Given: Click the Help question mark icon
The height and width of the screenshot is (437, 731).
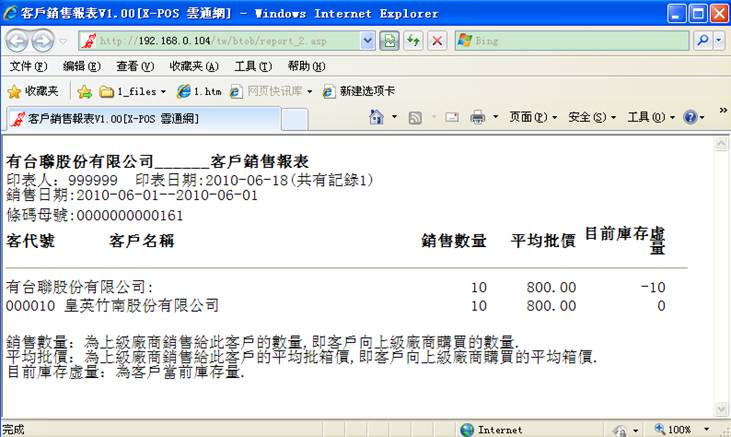Looking at the screenshot, I should [690, 117].
